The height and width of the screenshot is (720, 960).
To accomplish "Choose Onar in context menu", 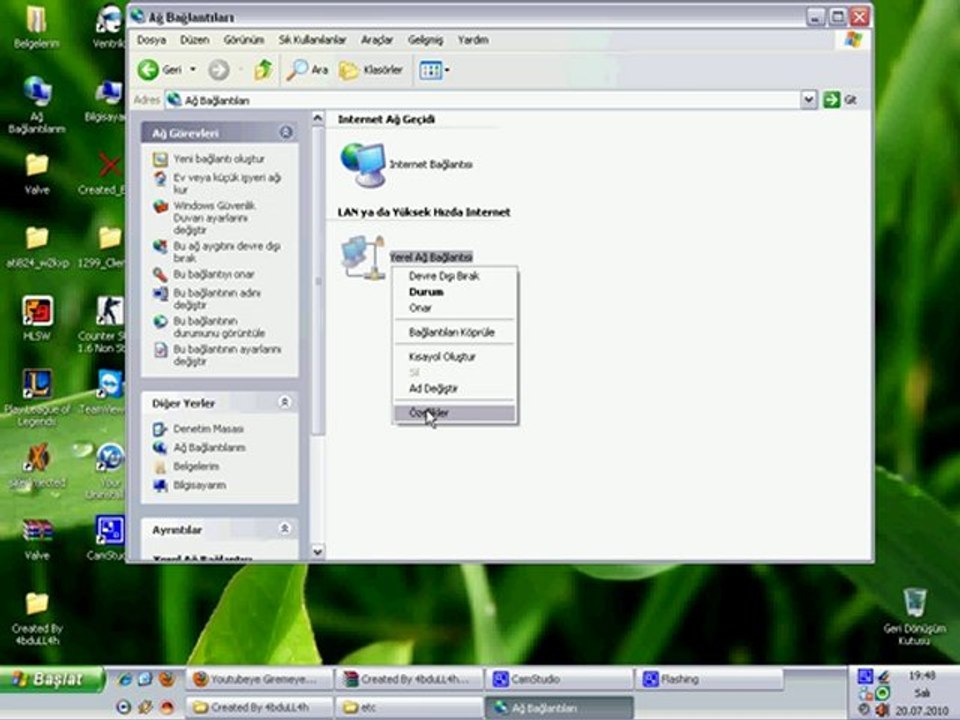I will [x=455, y=308].
